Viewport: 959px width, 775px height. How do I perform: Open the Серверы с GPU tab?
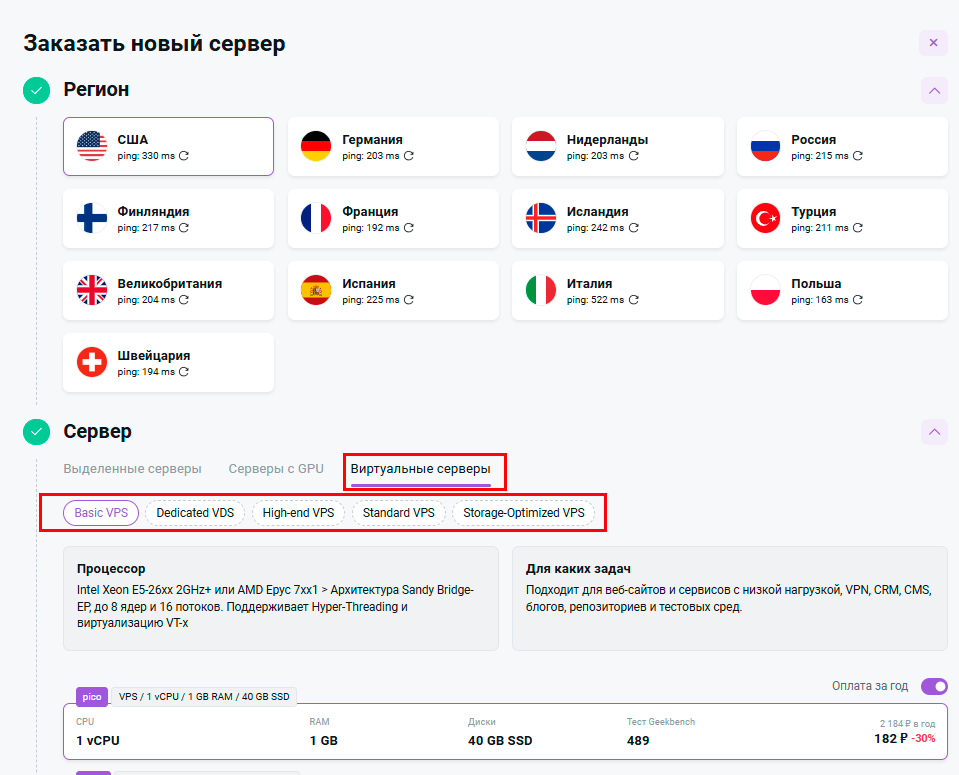pos(276,469)
